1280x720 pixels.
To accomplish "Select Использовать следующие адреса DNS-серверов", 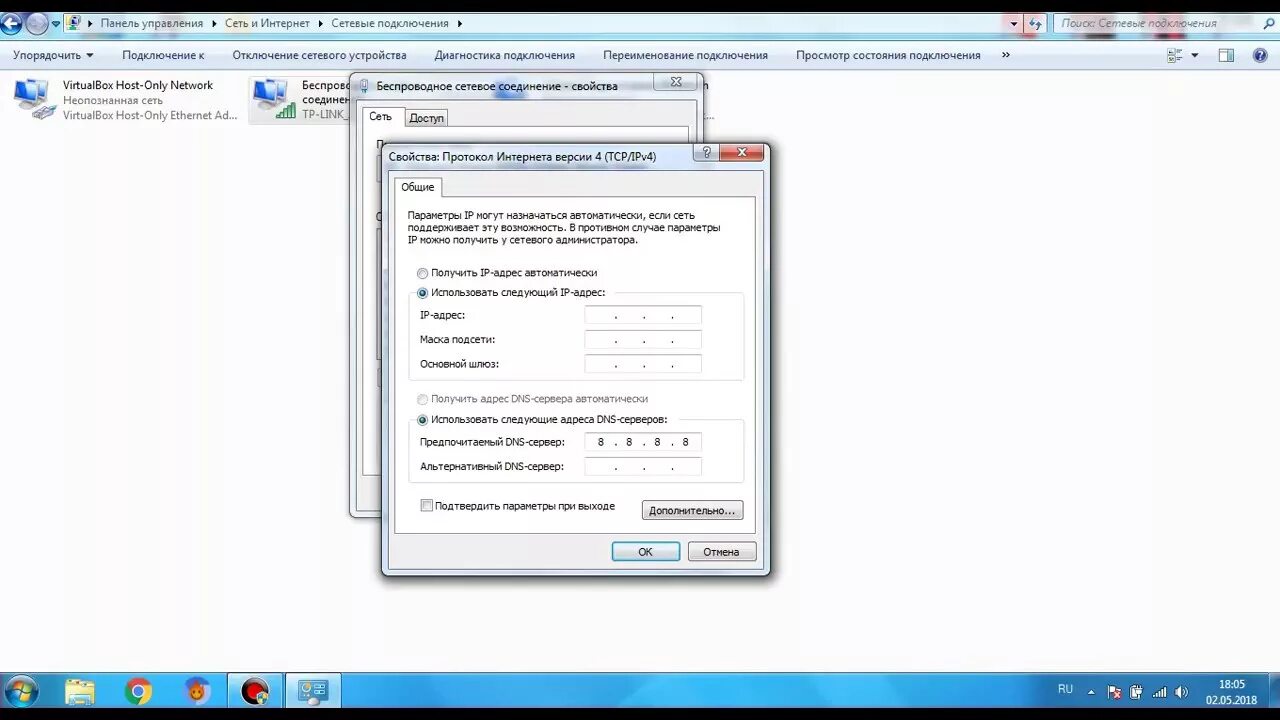I will [543, 420].
